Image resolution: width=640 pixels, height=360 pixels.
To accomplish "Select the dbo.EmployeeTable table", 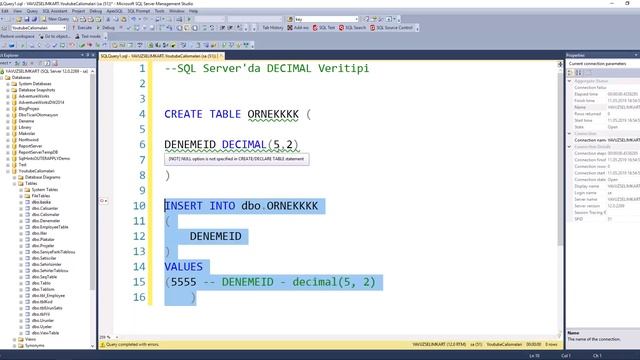I will coord(50,227).
